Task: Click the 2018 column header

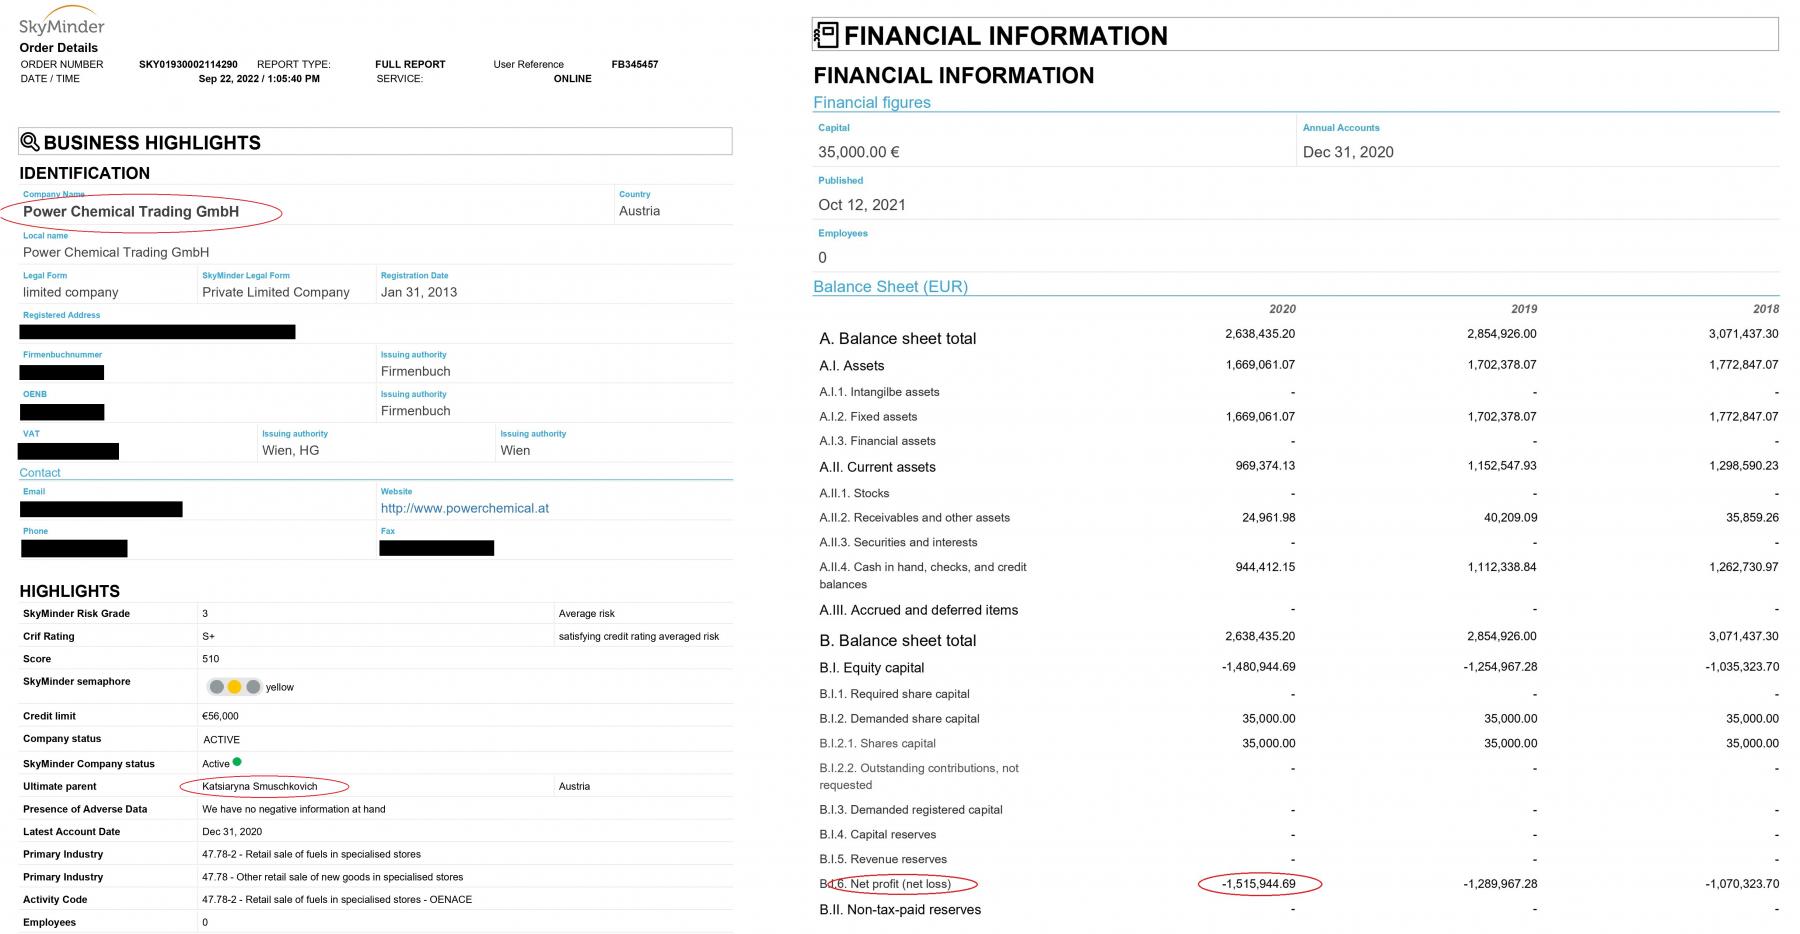Action: coord(1766,309)
